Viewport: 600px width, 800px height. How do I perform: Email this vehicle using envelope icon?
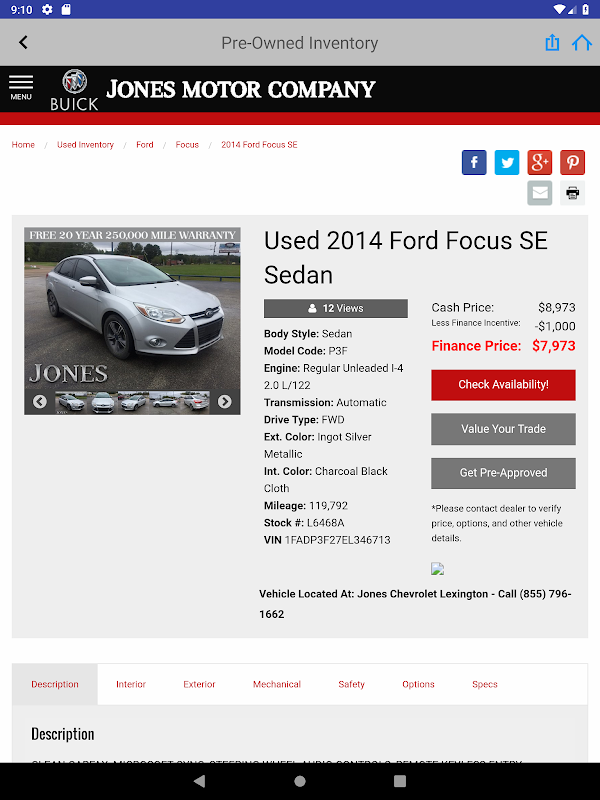(x=540, y=193)
